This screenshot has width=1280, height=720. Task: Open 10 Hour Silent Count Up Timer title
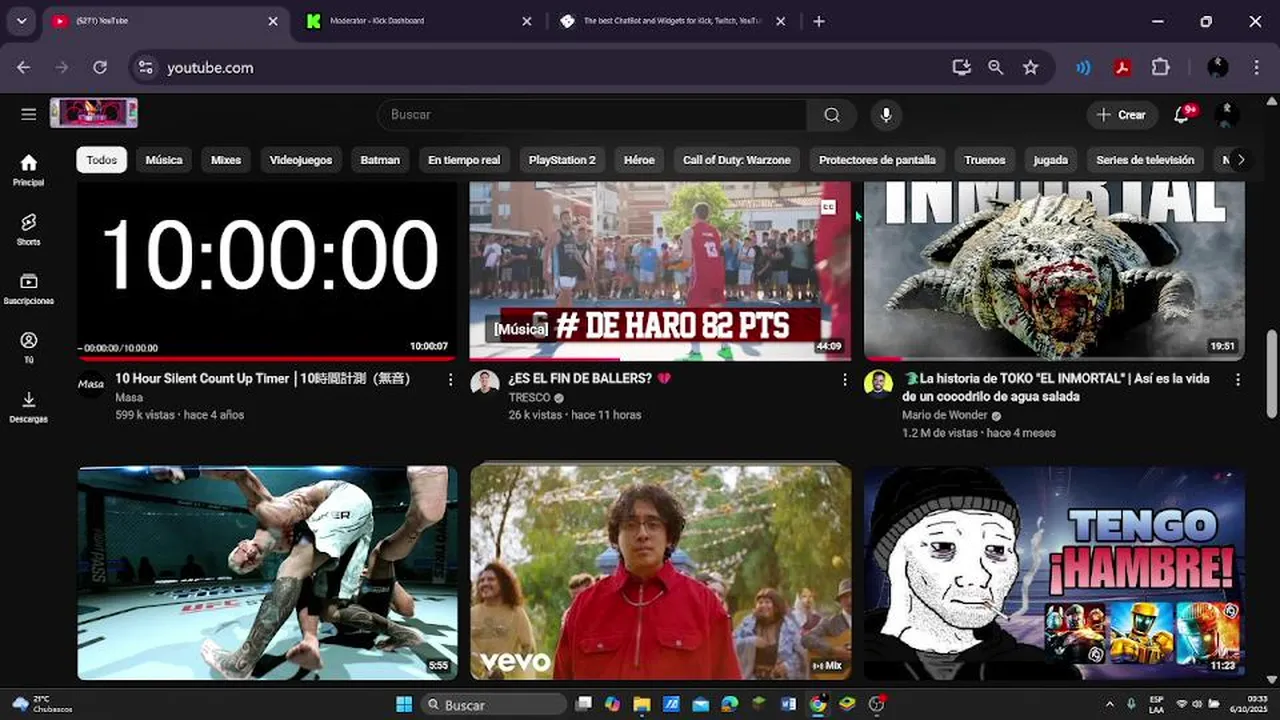(263, 379)
